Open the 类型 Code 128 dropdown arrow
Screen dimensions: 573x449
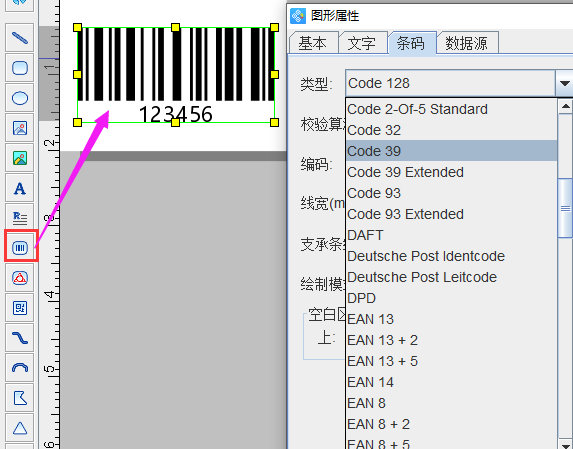[564, 83]
